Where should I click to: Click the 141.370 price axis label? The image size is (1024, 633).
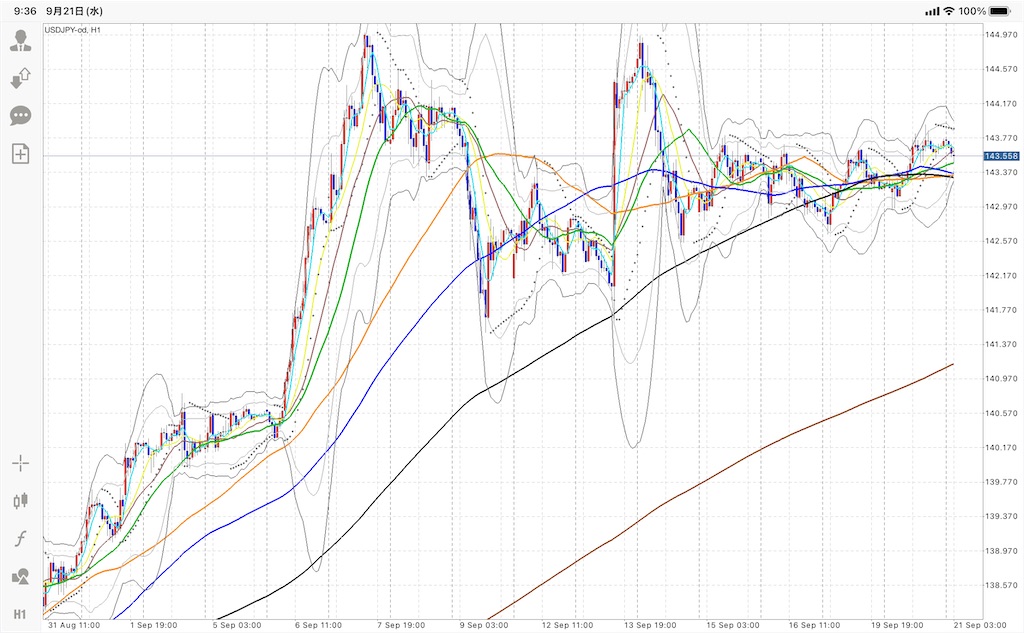pos(1001,344)
